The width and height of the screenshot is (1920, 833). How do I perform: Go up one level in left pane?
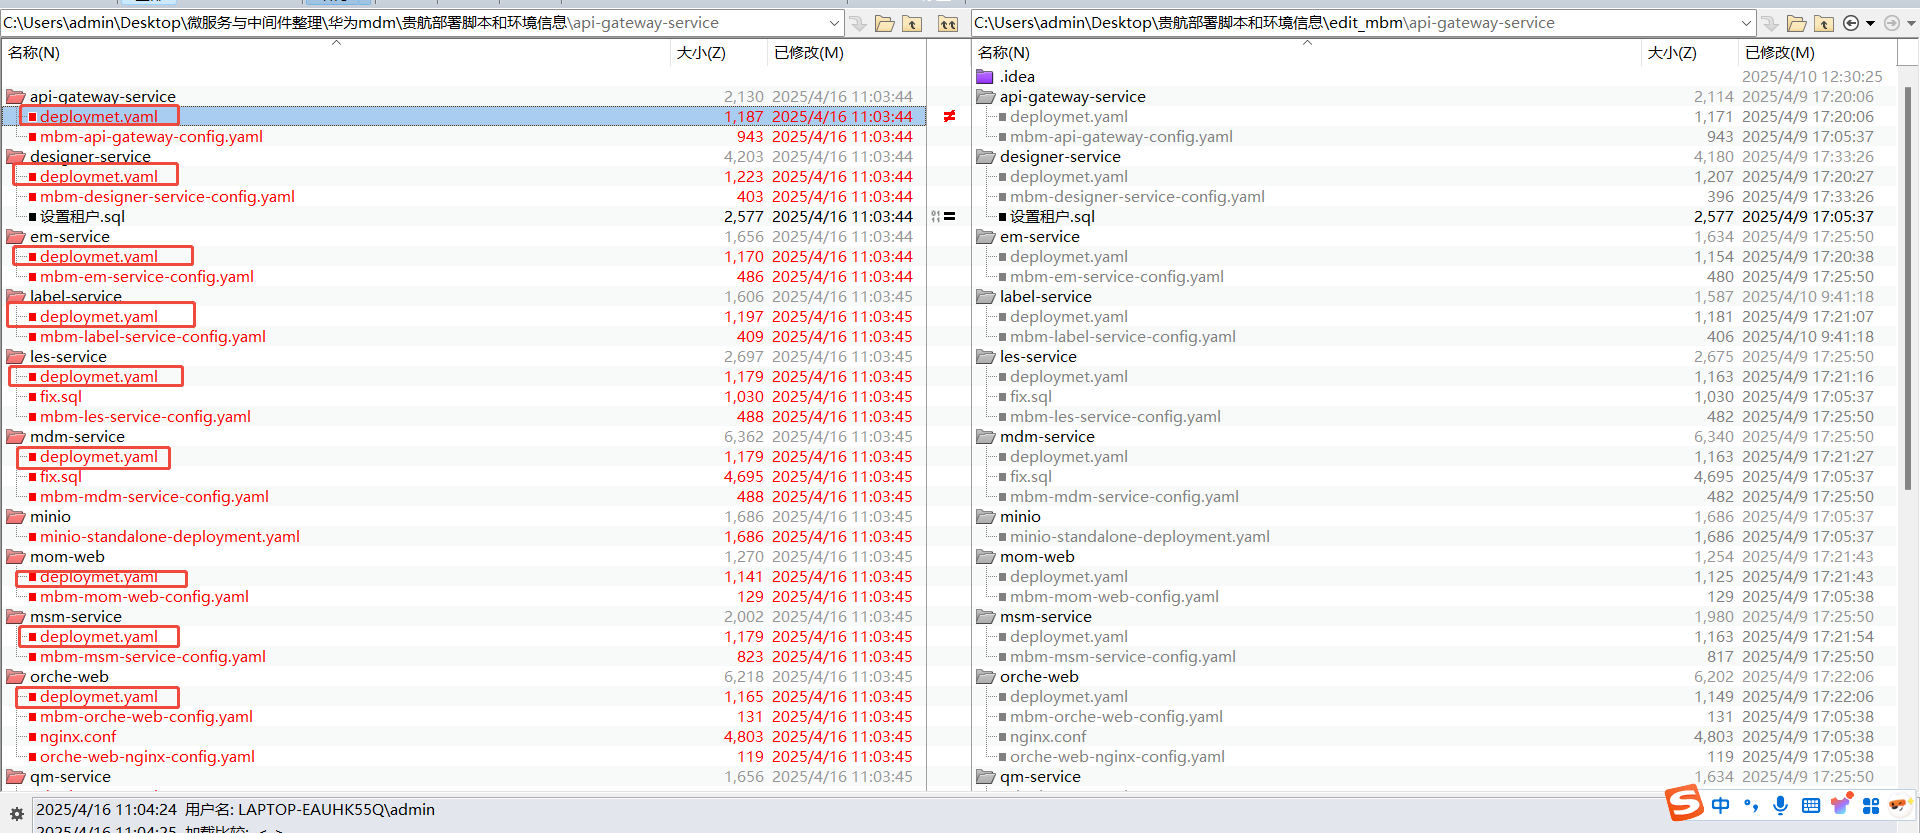[x=912, y=23]
